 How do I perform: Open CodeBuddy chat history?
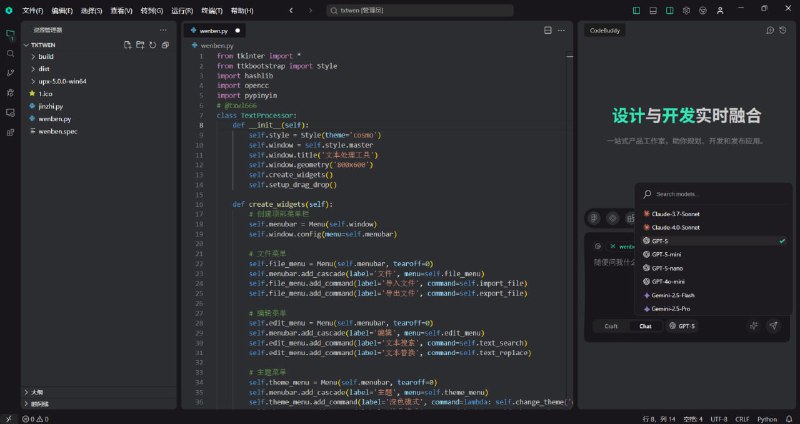(x=783, y=31)
